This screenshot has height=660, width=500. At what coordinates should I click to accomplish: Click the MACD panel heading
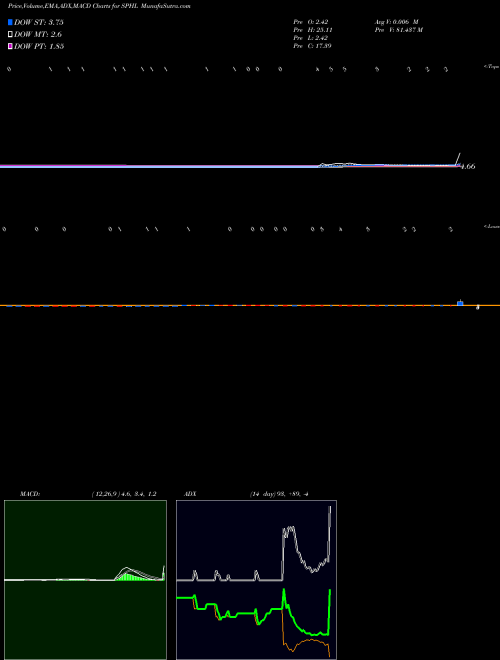[x=30, y=494]
